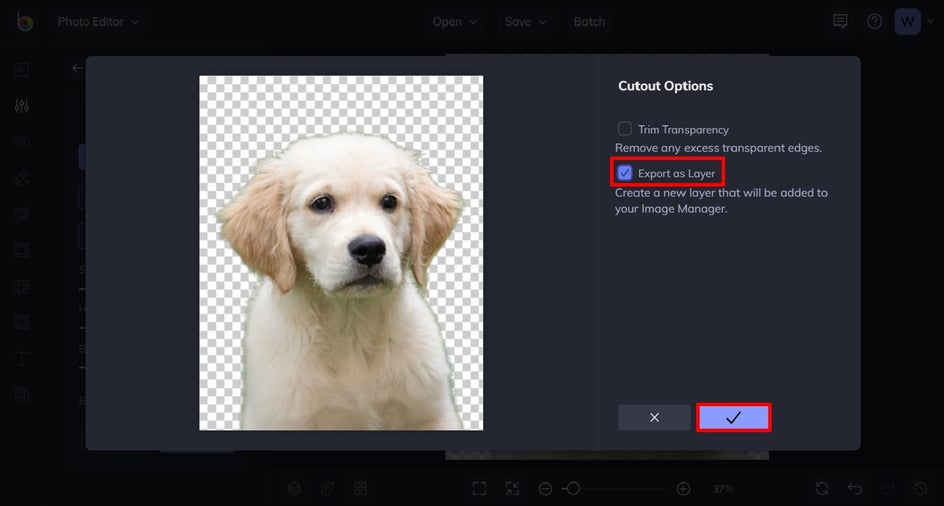Apply the cutout with checkmark button
Screen dimensions: 944x506
[733, 417]
